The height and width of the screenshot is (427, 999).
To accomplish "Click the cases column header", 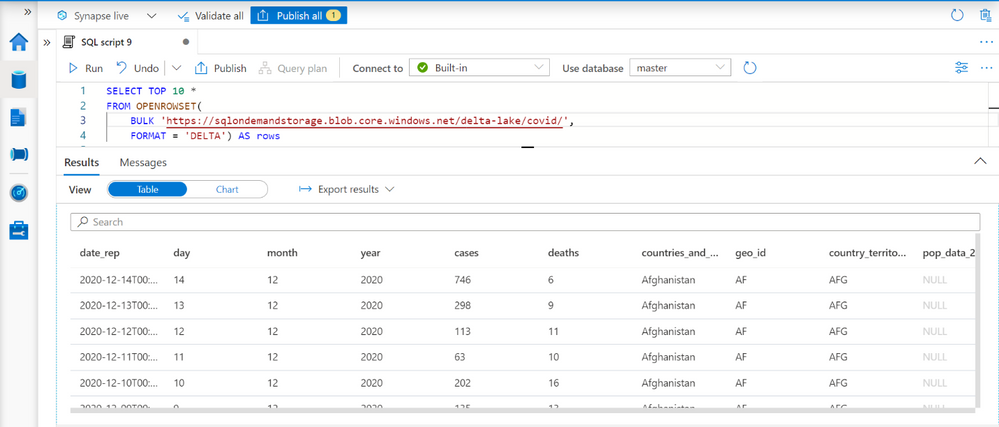I will coord(466,253).
